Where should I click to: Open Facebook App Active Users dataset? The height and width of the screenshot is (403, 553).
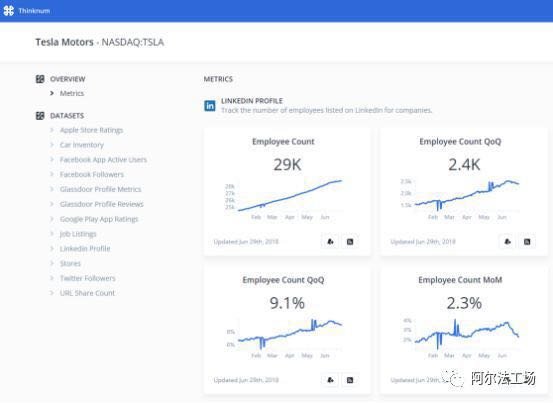pos(103,160)
